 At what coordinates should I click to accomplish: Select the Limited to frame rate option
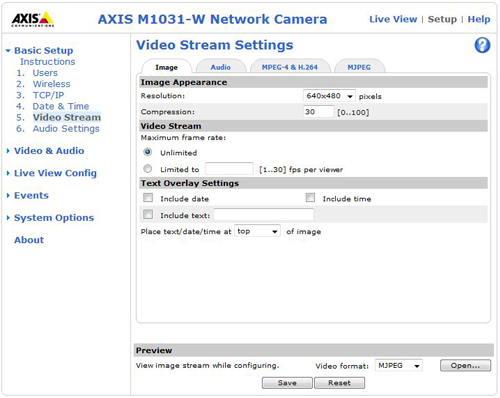point(148,169)
